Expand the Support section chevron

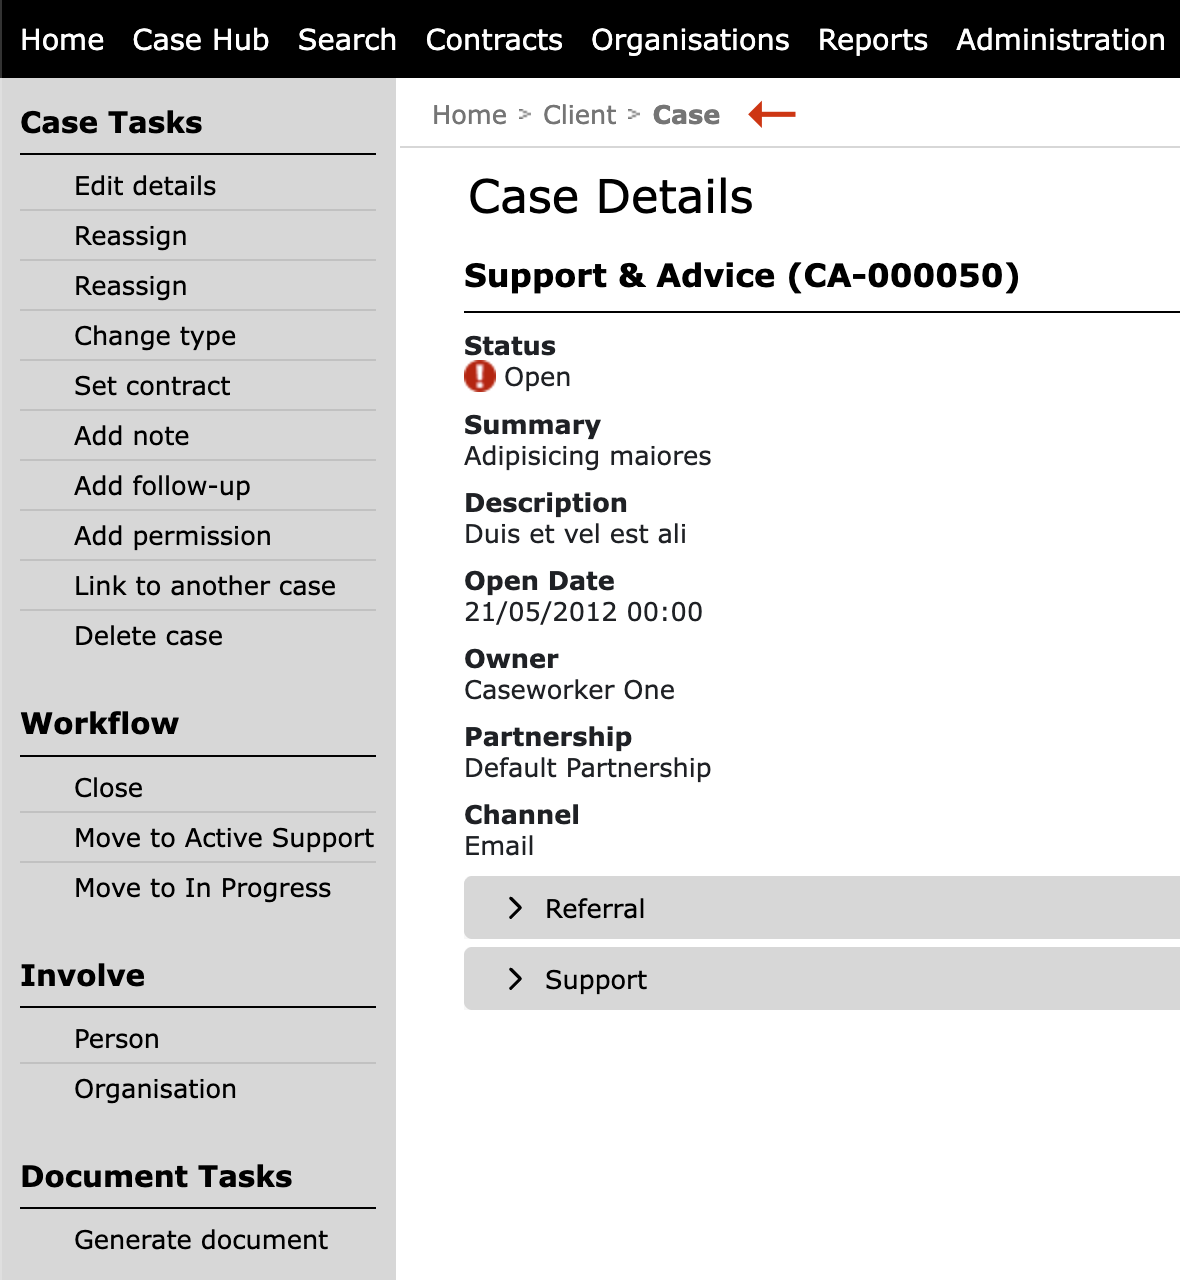click(516, 979)
